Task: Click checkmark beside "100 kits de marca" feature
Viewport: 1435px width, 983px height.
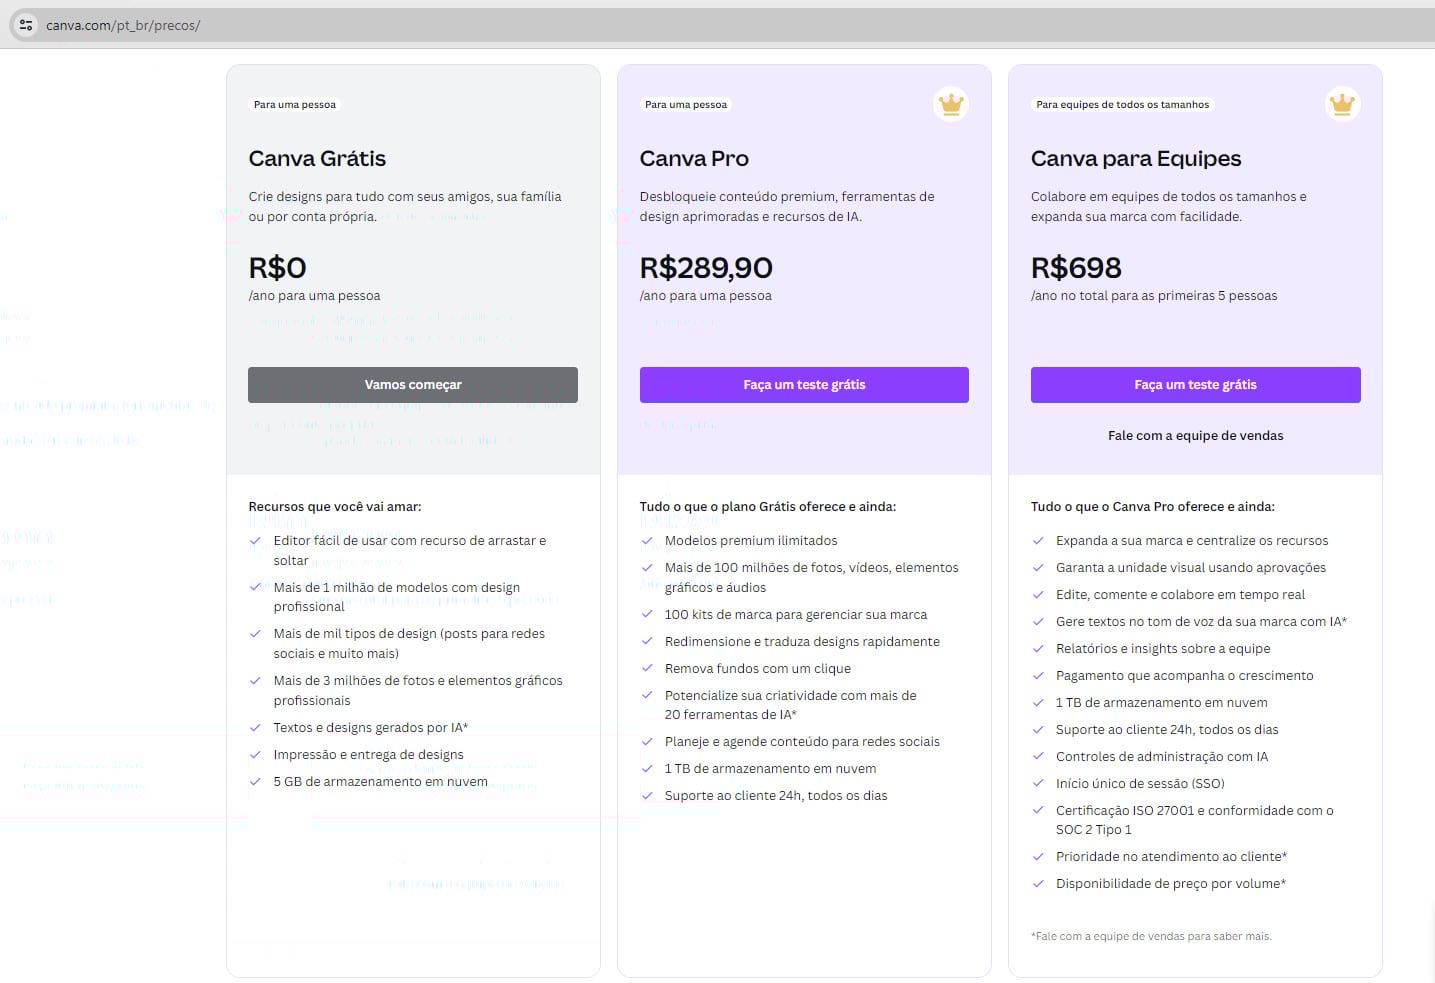Action: pyautogui.click(x=647, y=615)
